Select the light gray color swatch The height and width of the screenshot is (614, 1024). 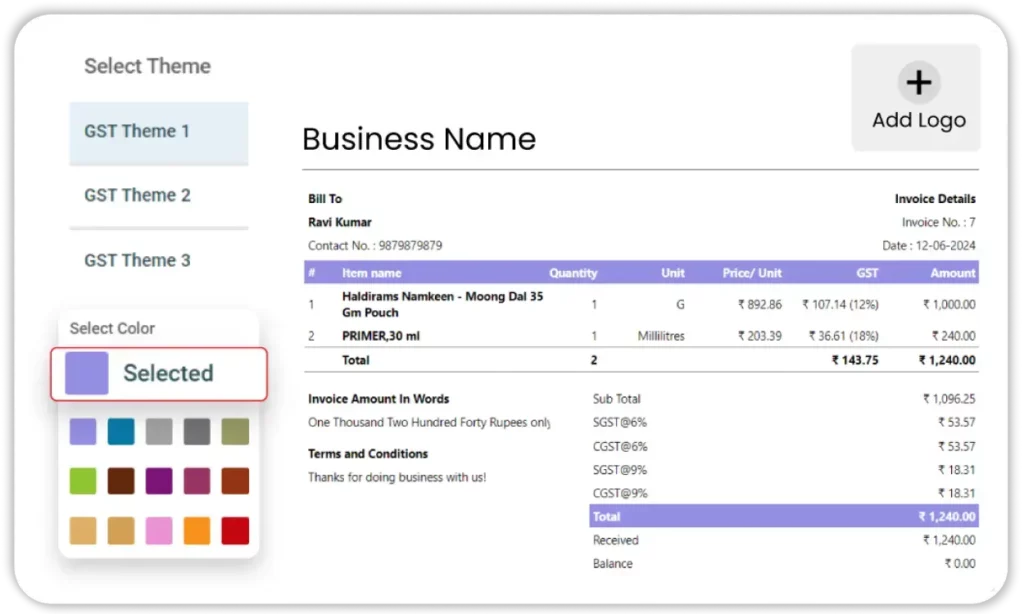pos(159,431)
